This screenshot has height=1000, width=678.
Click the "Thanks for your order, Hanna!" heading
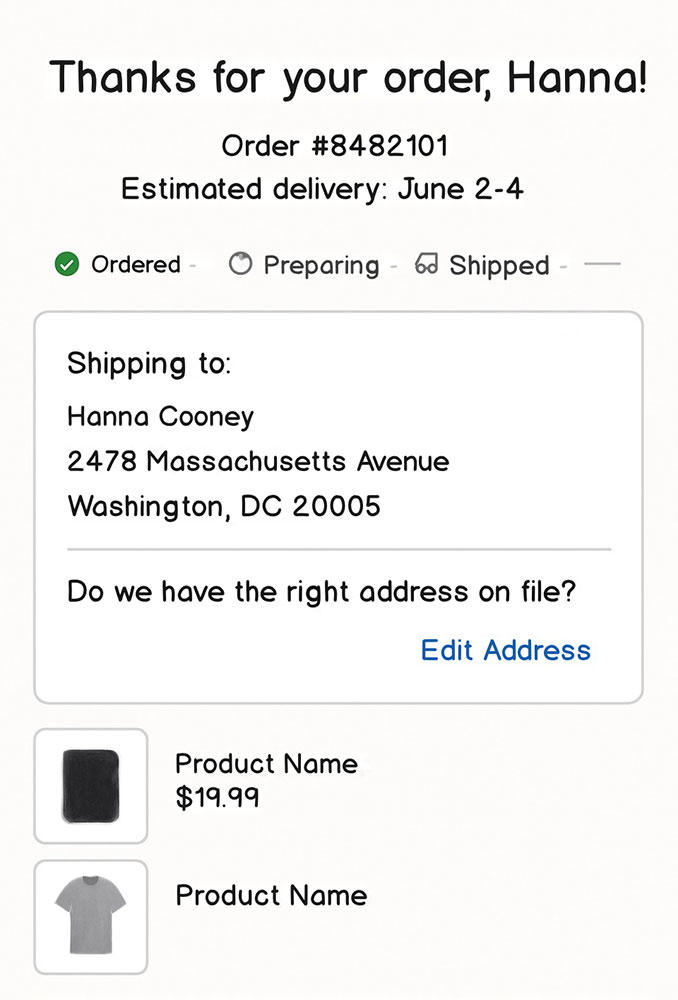[x=348, y=77]
